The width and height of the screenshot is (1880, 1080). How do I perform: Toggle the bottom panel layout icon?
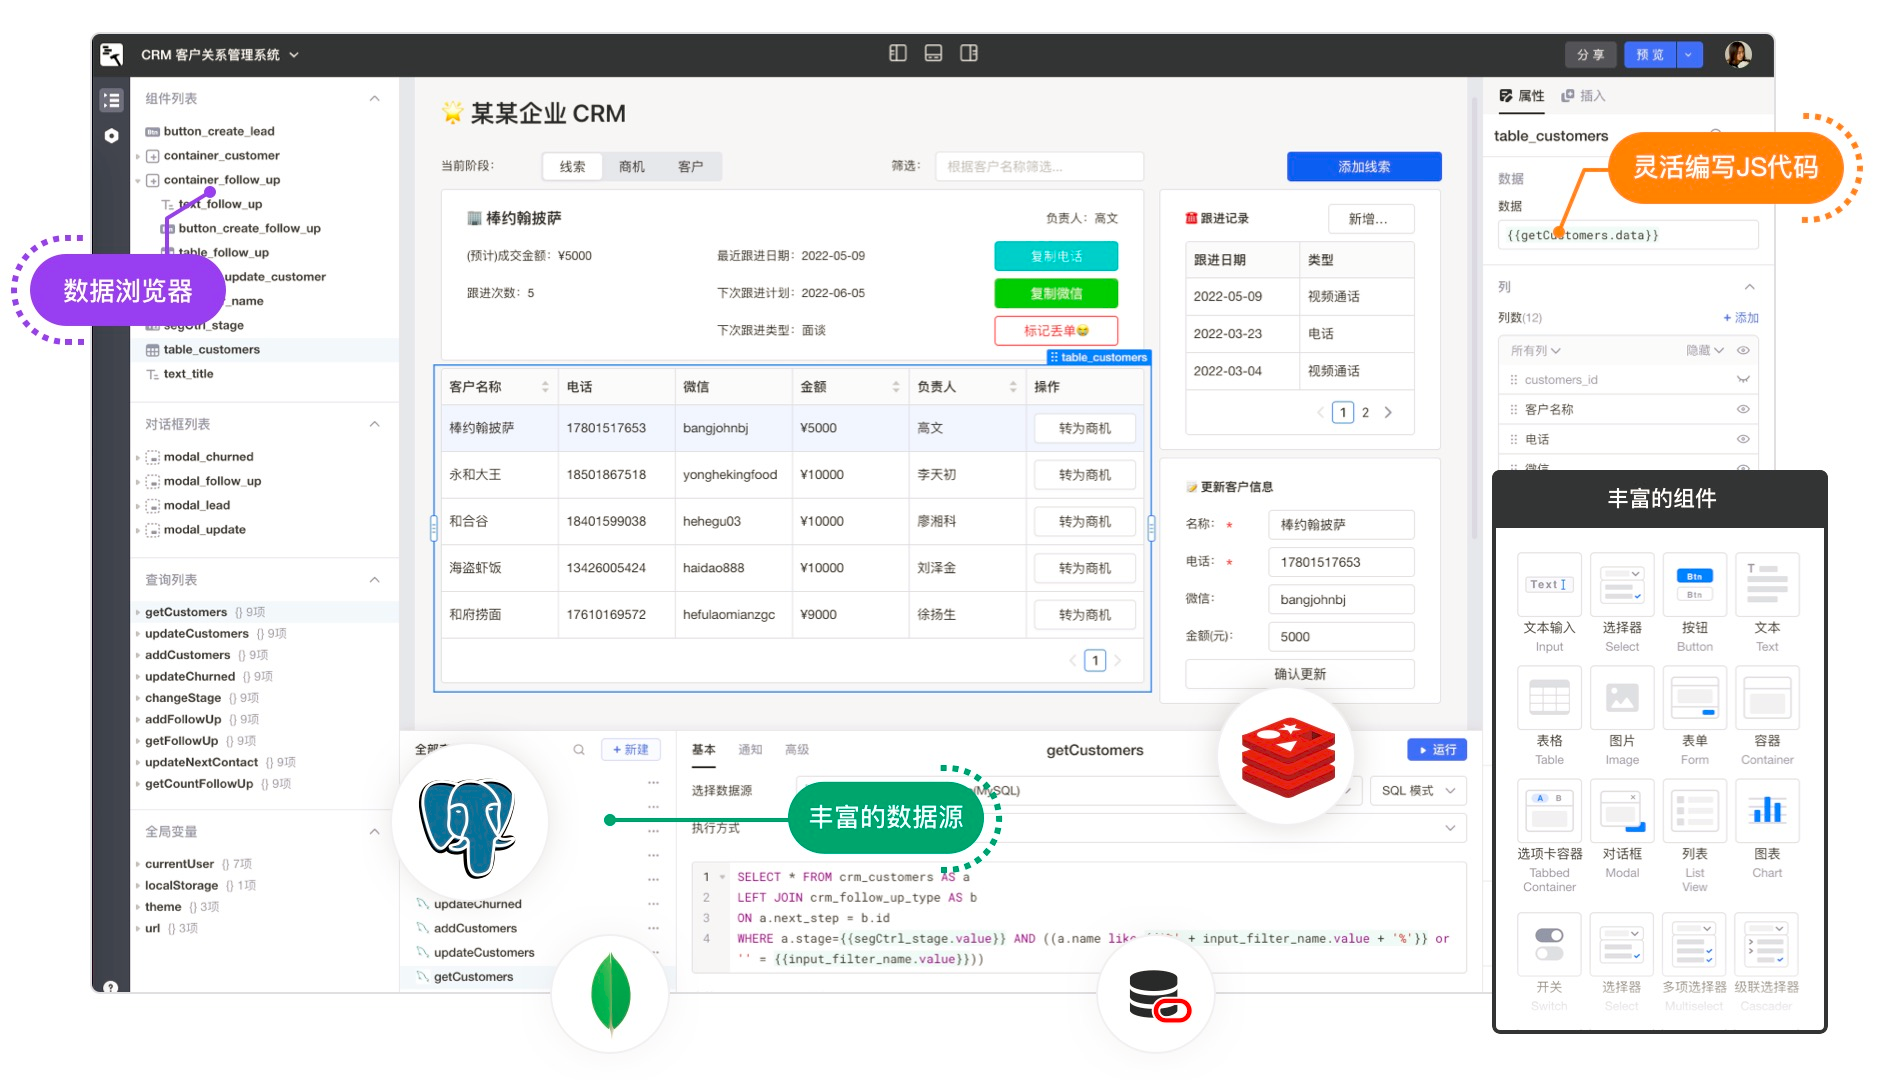[933, 53]
